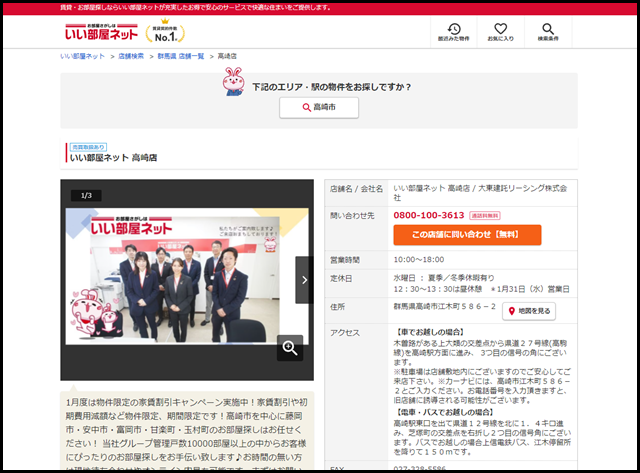Image resolution: width=640 pixels, height=473 pixels.
Task: Click the 店舗名 / 会社名 row label
Action: click(356, 189)
